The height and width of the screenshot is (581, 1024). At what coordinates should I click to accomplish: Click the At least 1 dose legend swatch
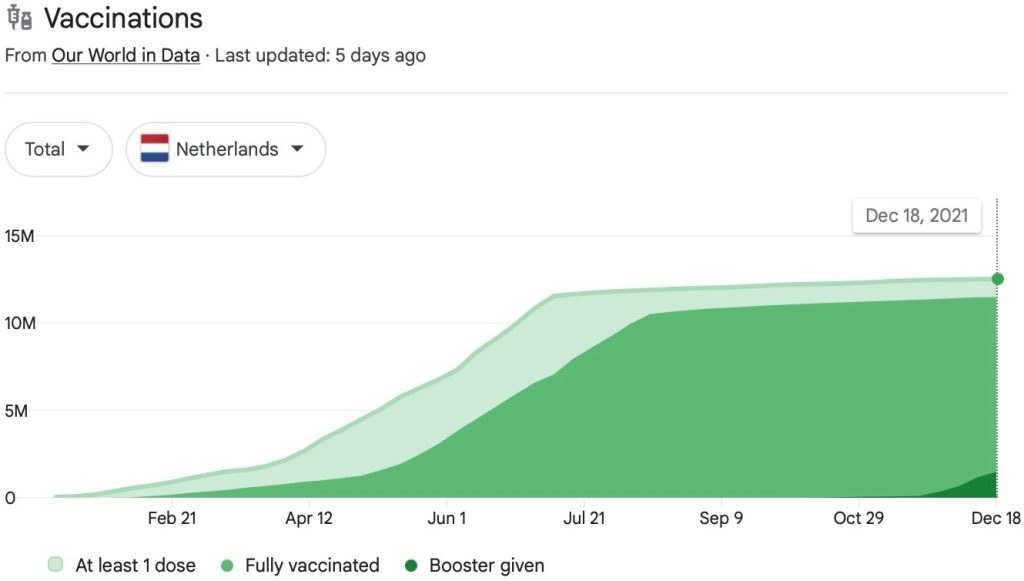[x=56, y=565]
